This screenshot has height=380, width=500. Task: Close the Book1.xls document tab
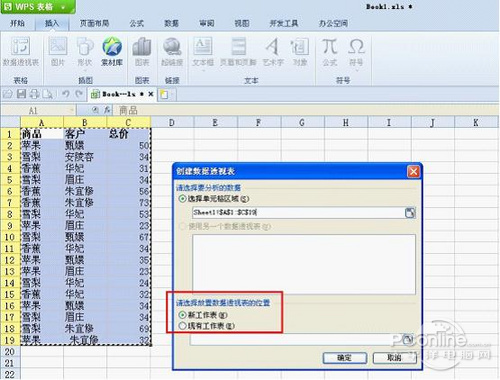(151, 94)
